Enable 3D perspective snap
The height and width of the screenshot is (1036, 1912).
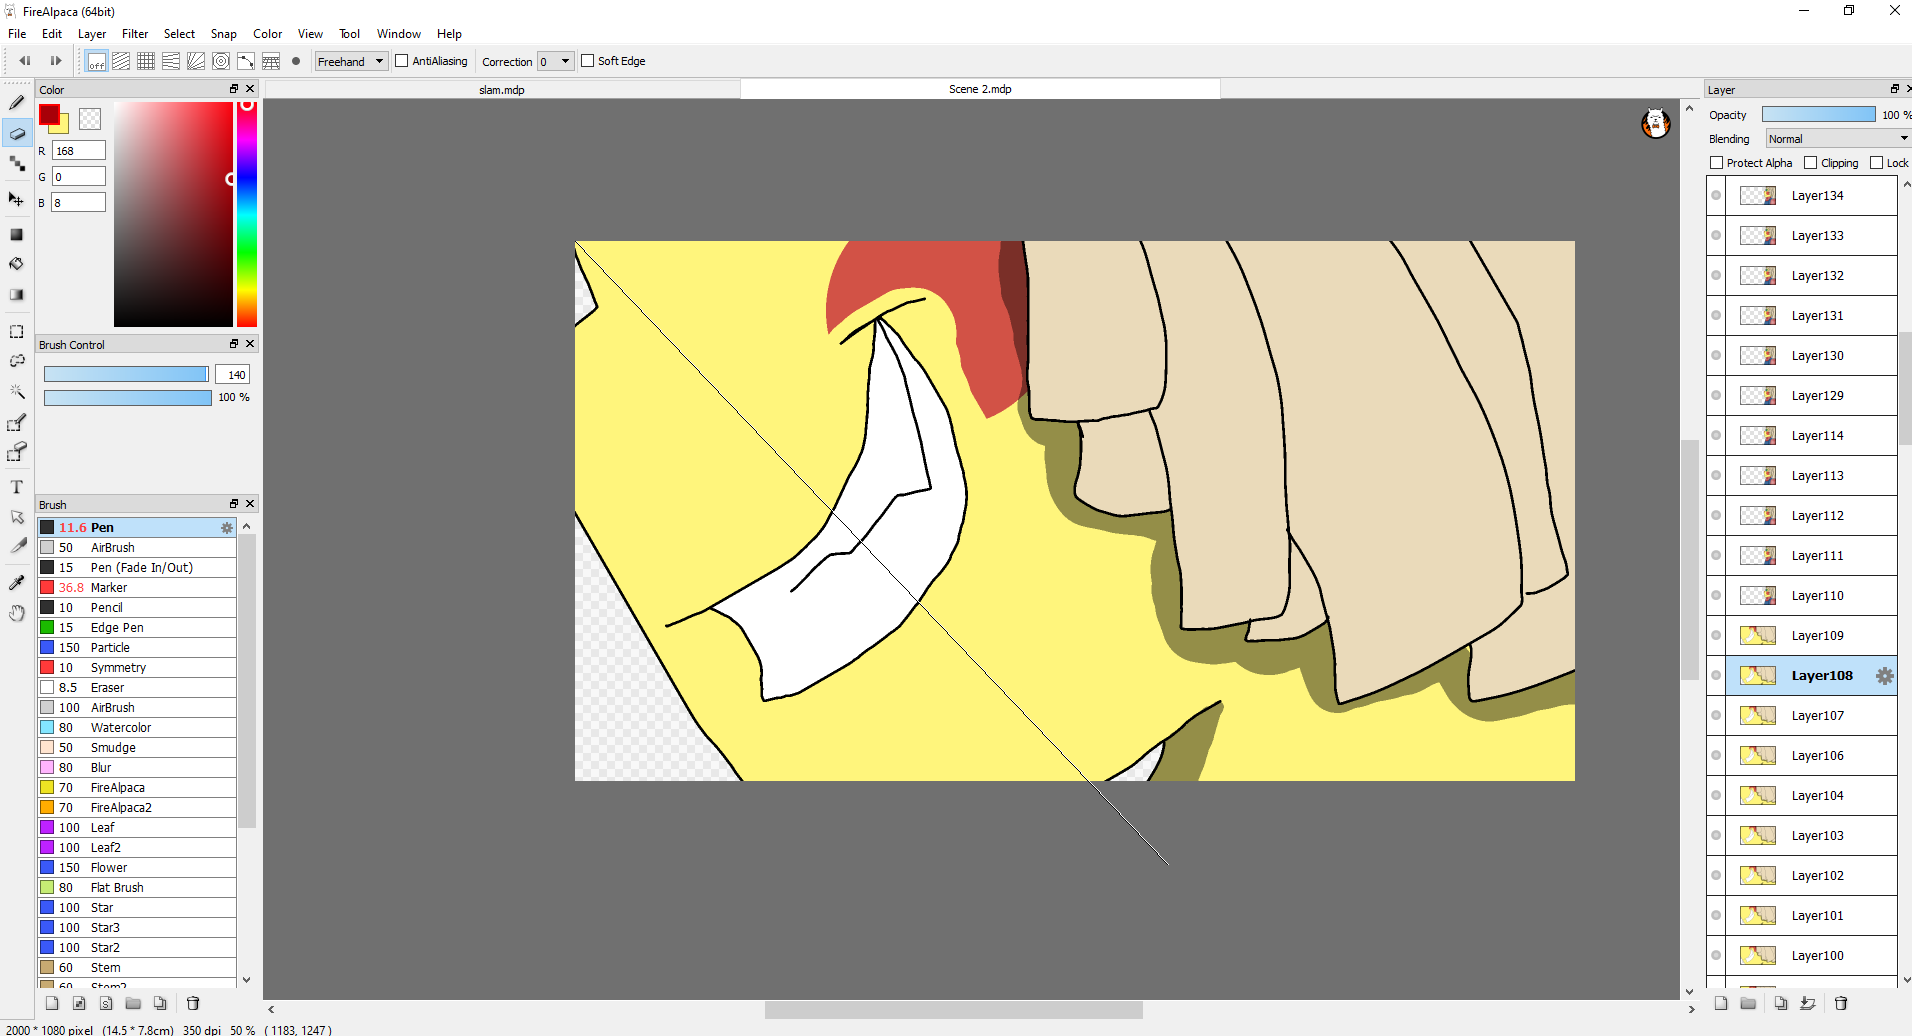[x=271, y=61]
